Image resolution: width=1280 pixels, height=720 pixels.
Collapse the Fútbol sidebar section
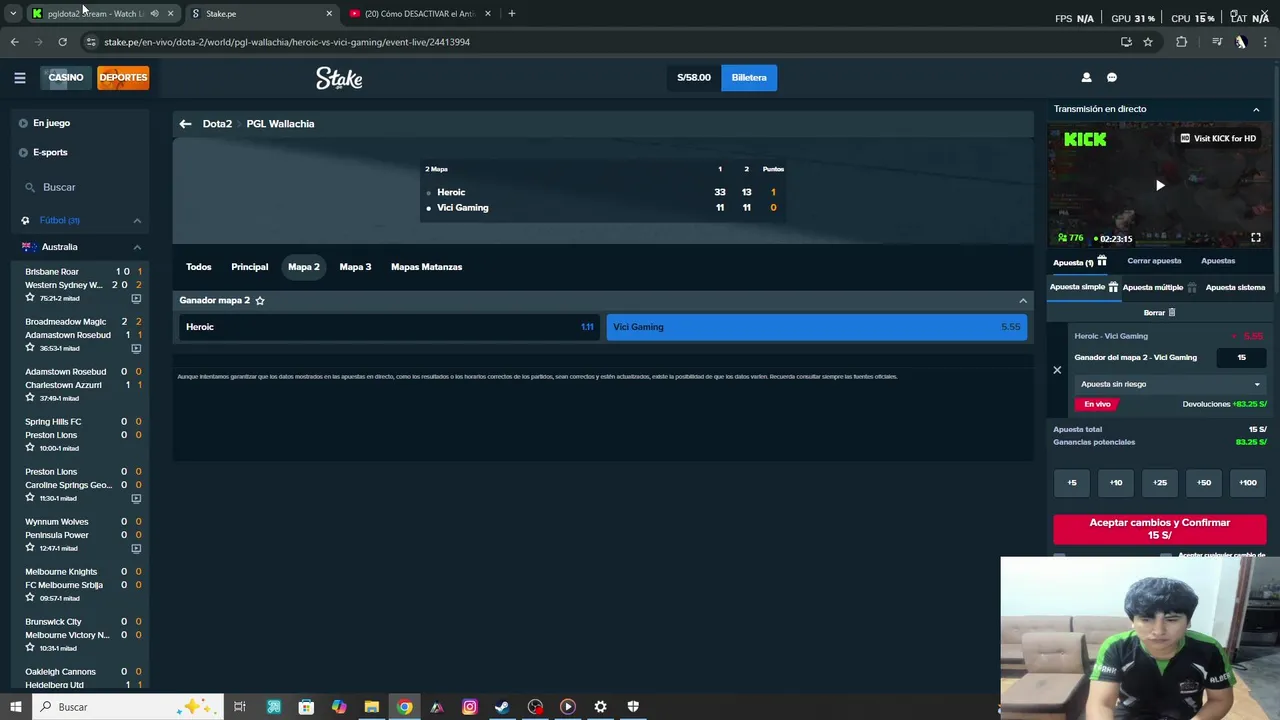(x=137, y=221)
